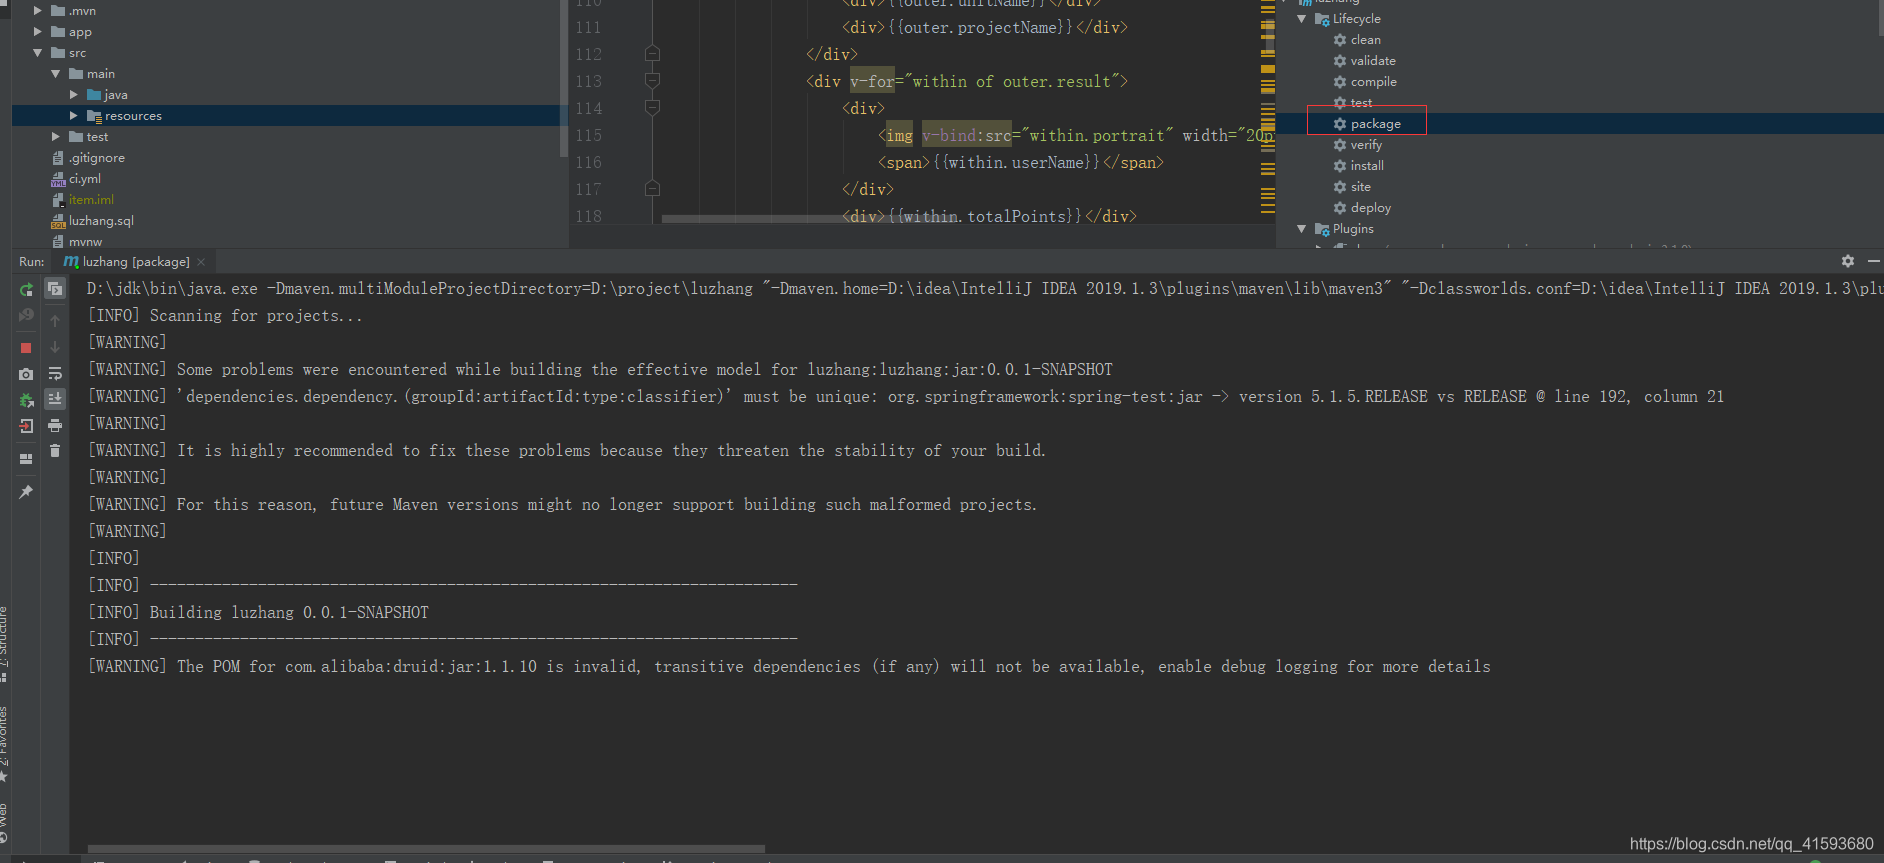This screenshot has height=863, width=1884.
Task: Select the compile lifecycle goal
Action: point(1374,82)
